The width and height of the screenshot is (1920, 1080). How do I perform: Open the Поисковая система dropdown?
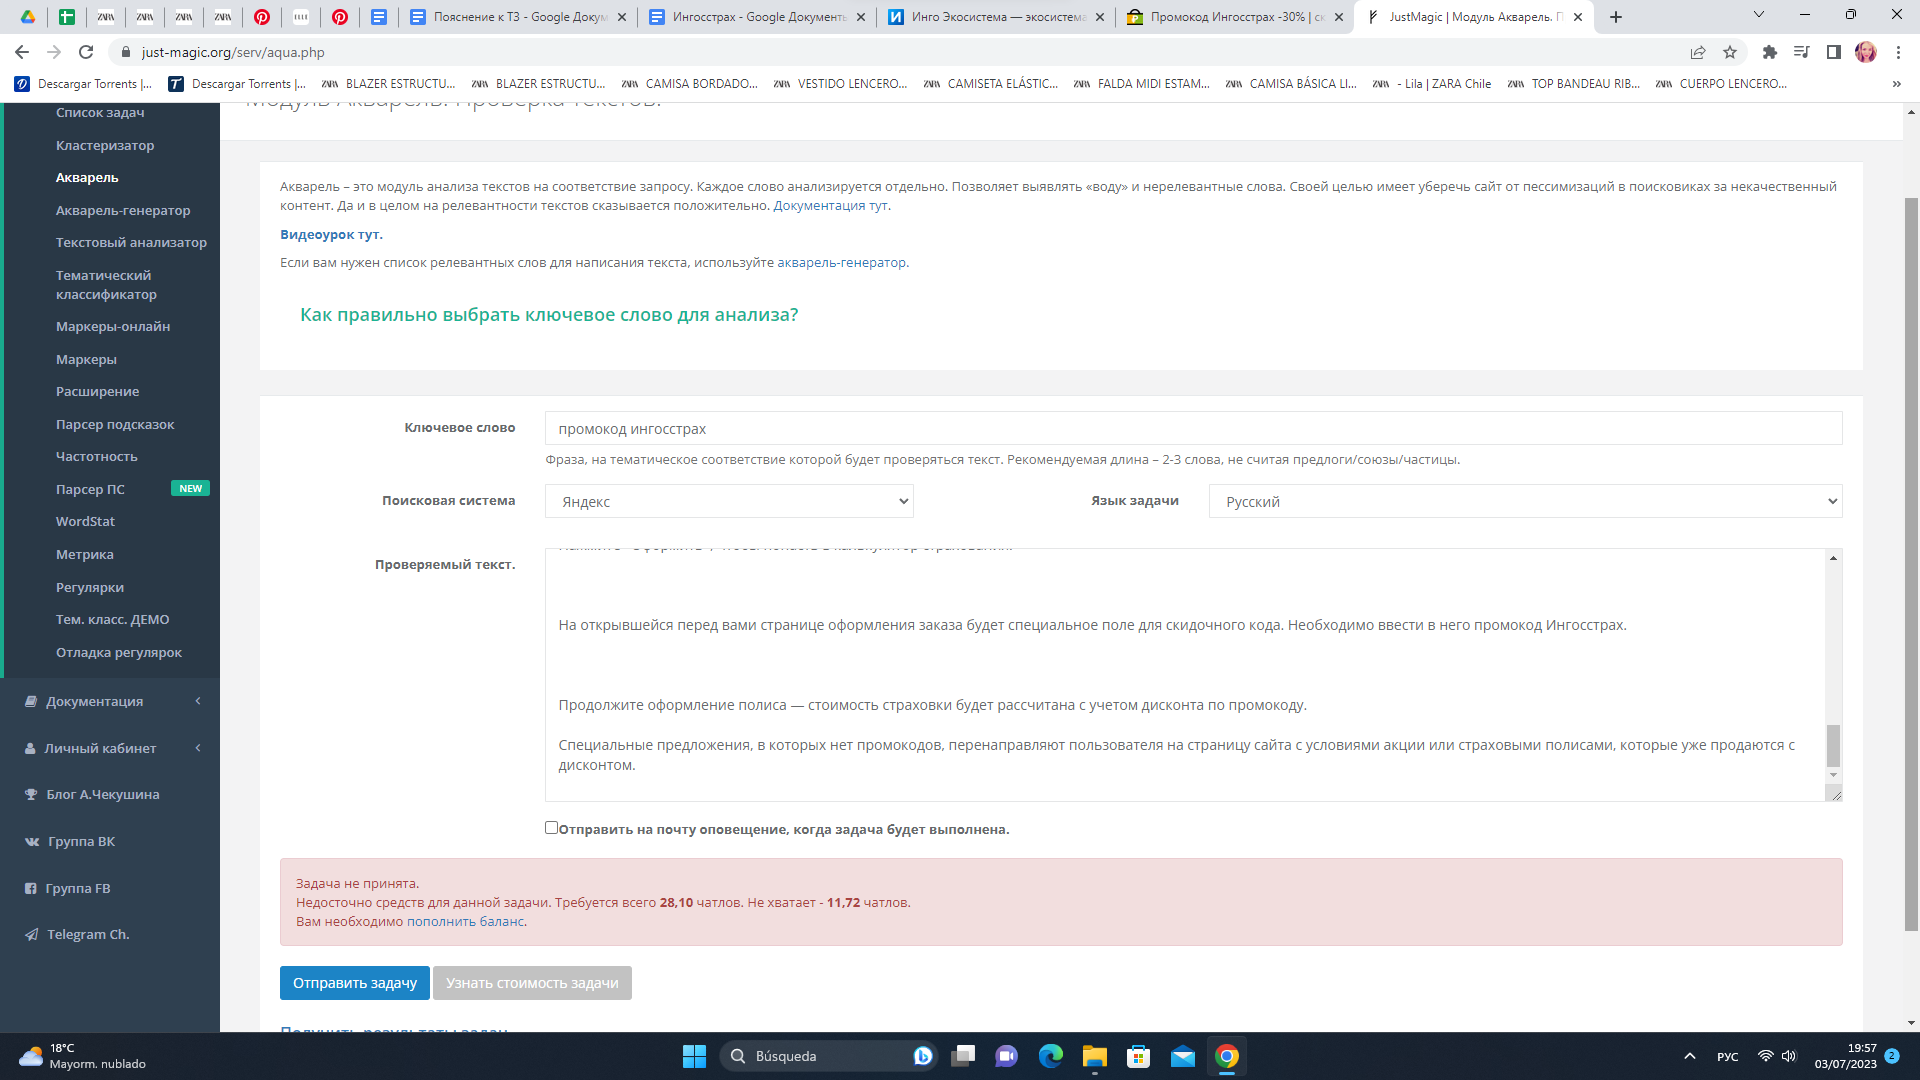(729, 501)
